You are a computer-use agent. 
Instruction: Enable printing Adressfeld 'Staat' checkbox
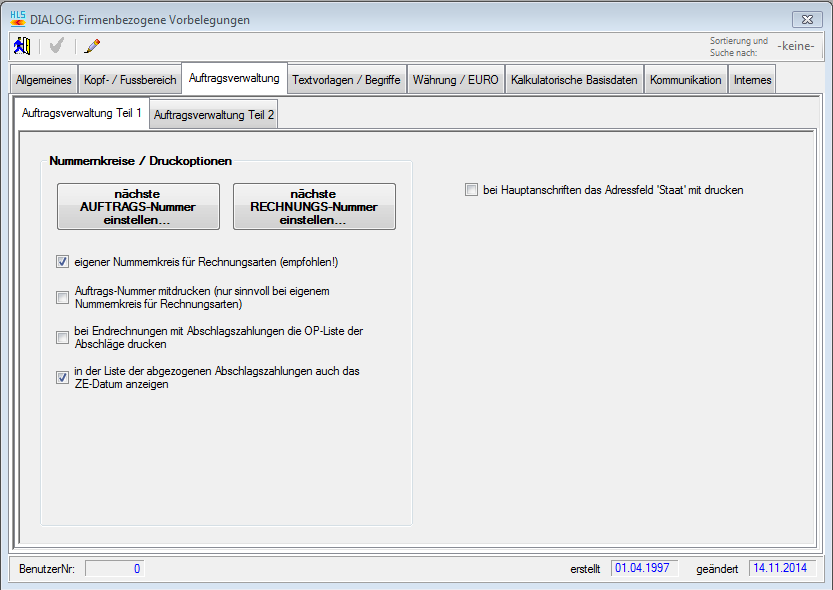tap(471, 189)
